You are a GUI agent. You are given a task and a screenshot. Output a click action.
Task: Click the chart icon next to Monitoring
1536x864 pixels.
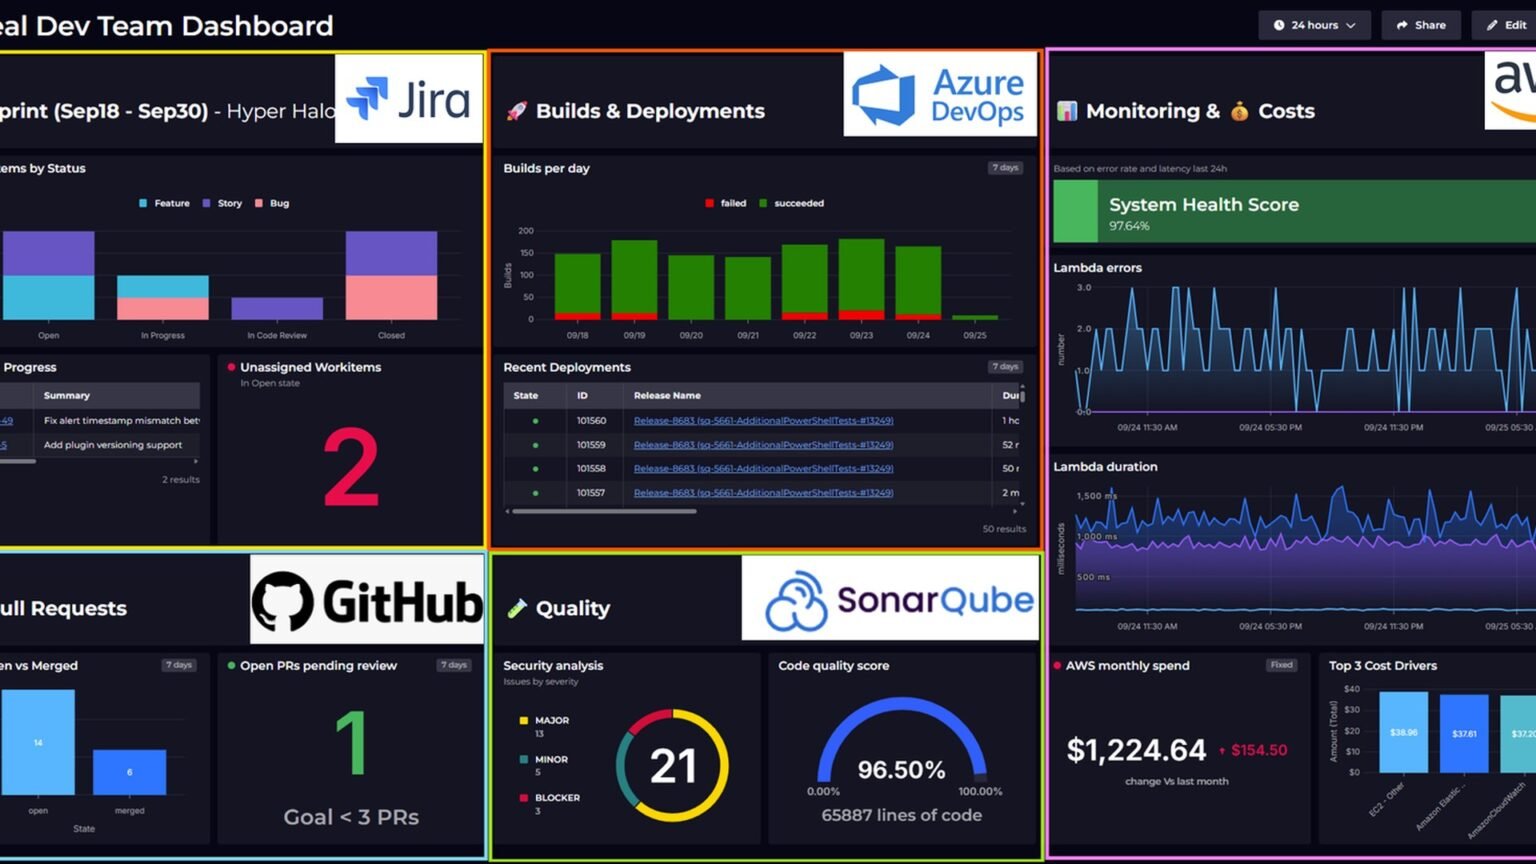[x=1067, y=111]
